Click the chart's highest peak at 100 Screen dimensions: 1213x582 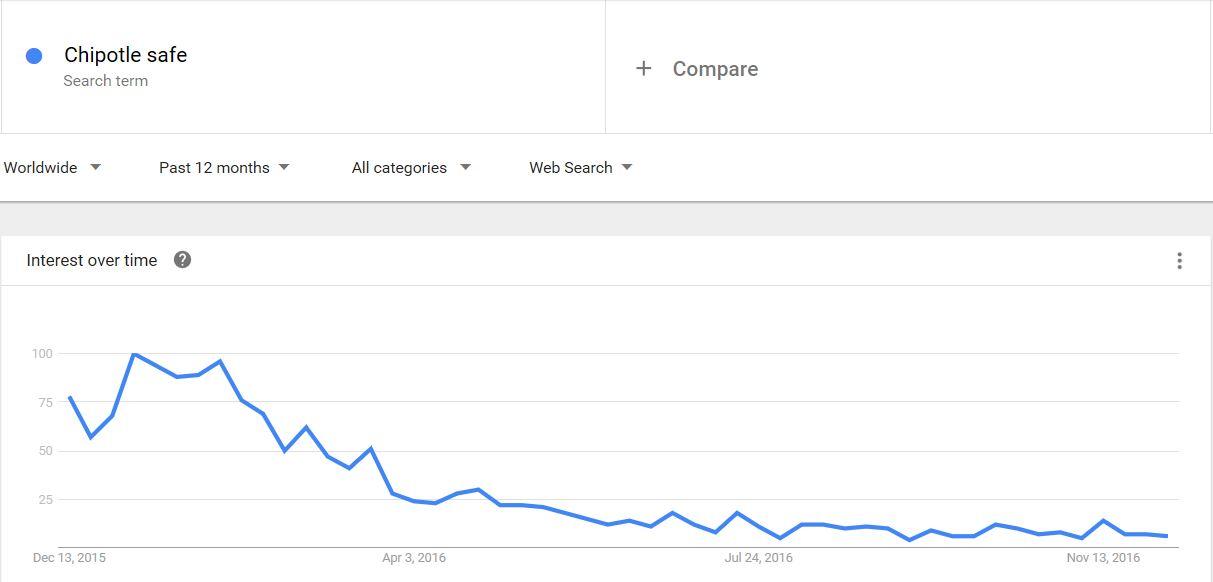click(133, 354)
